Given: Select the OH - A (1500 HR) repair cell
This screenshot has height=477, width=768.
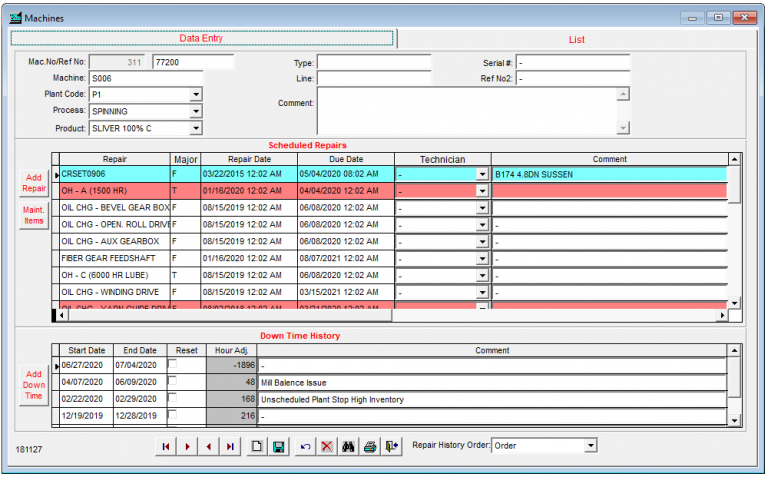Looking at the screenshot, I should pyautogui.click(x=115, y=191).
